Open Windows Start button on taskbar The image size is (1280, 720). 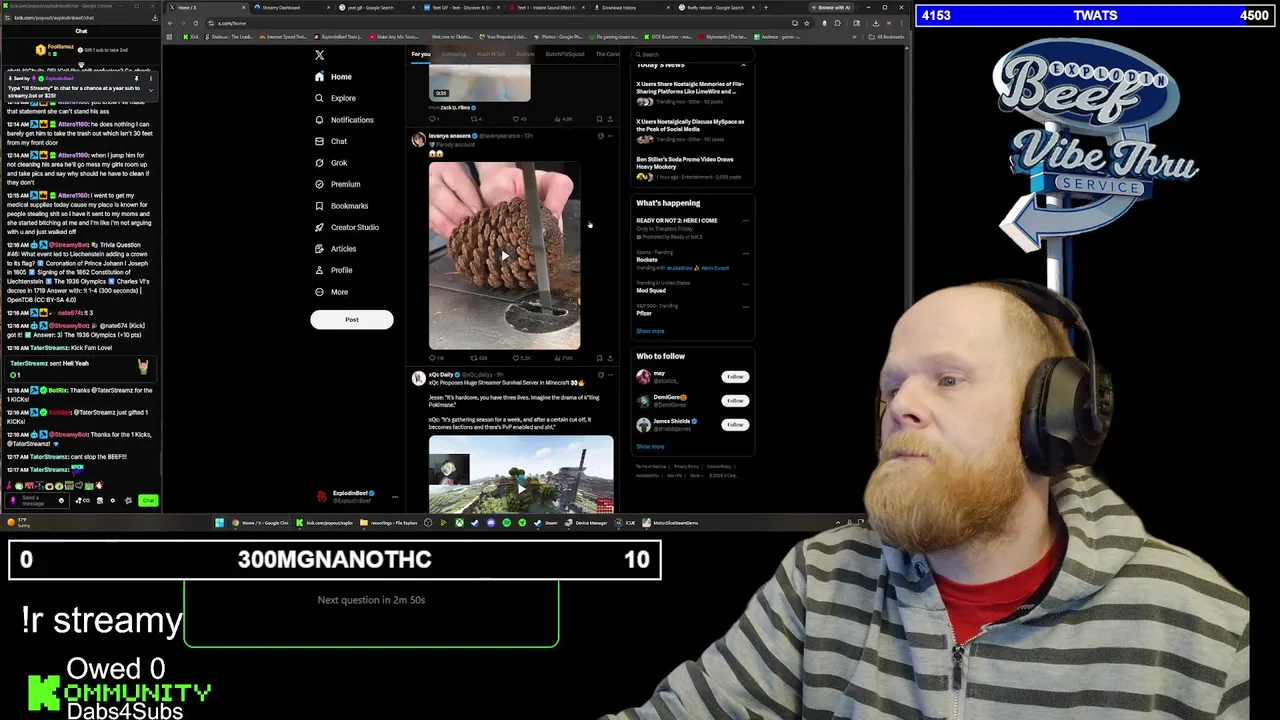[x=219, y=523]
